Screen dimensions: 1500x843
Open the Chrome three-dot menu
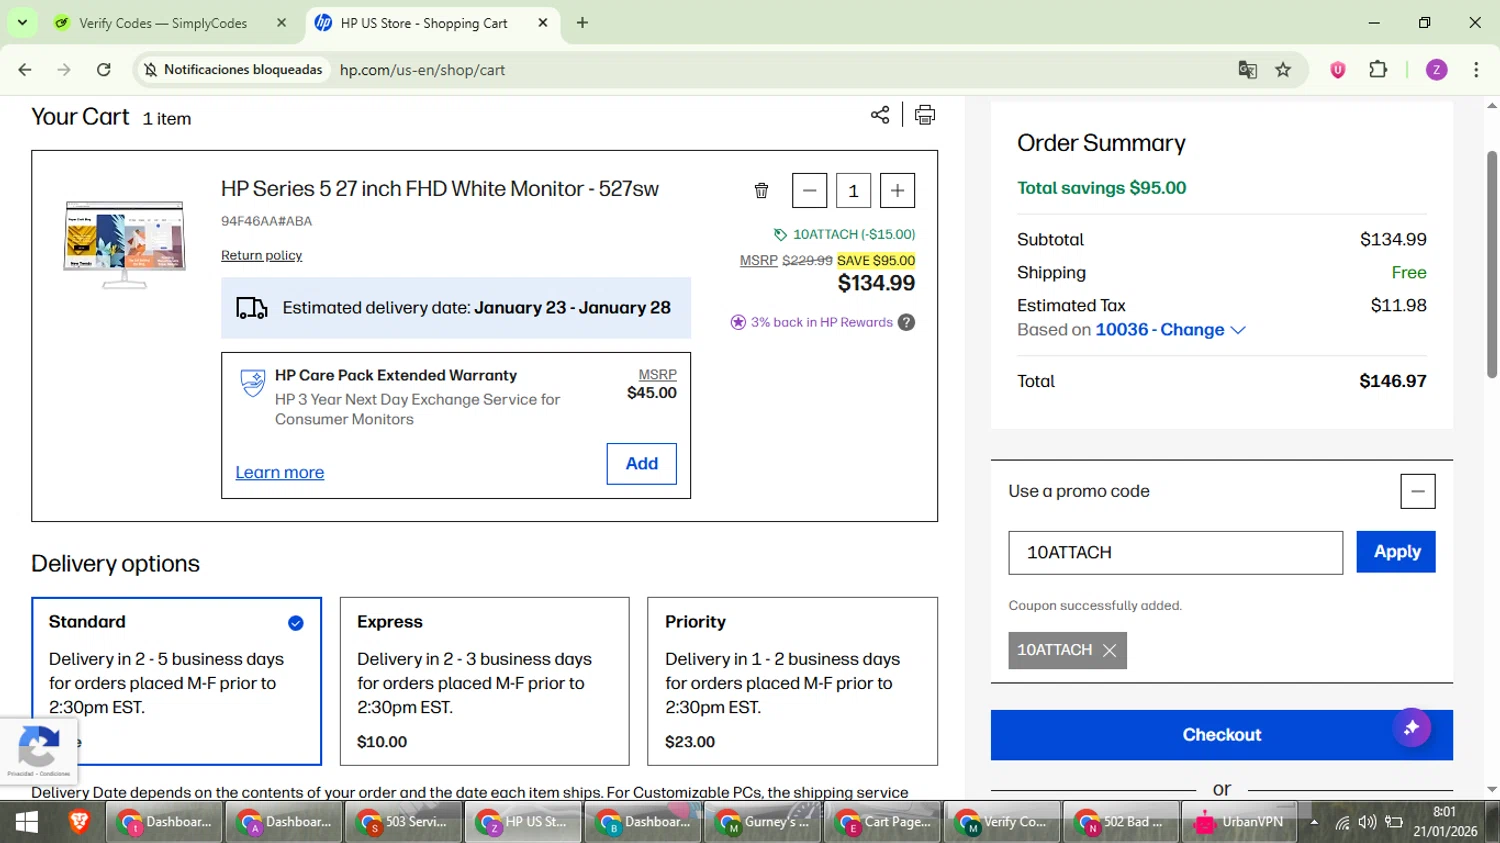pyautogui.click(x=1476, y=70)
